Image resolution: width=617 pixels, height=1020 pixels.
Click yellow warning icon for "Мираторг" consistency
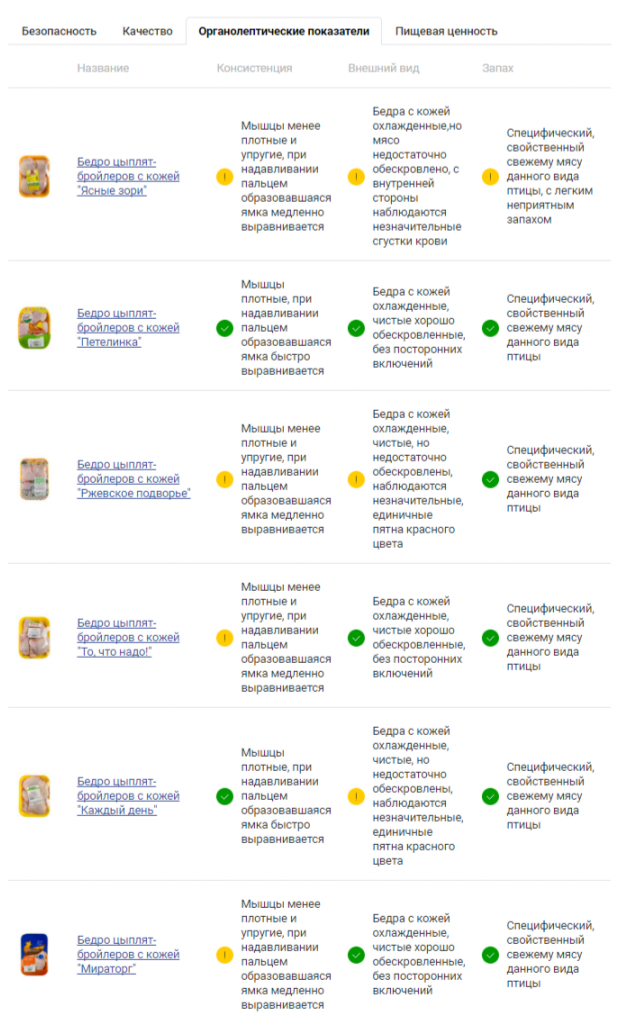(x=224, y=955)
